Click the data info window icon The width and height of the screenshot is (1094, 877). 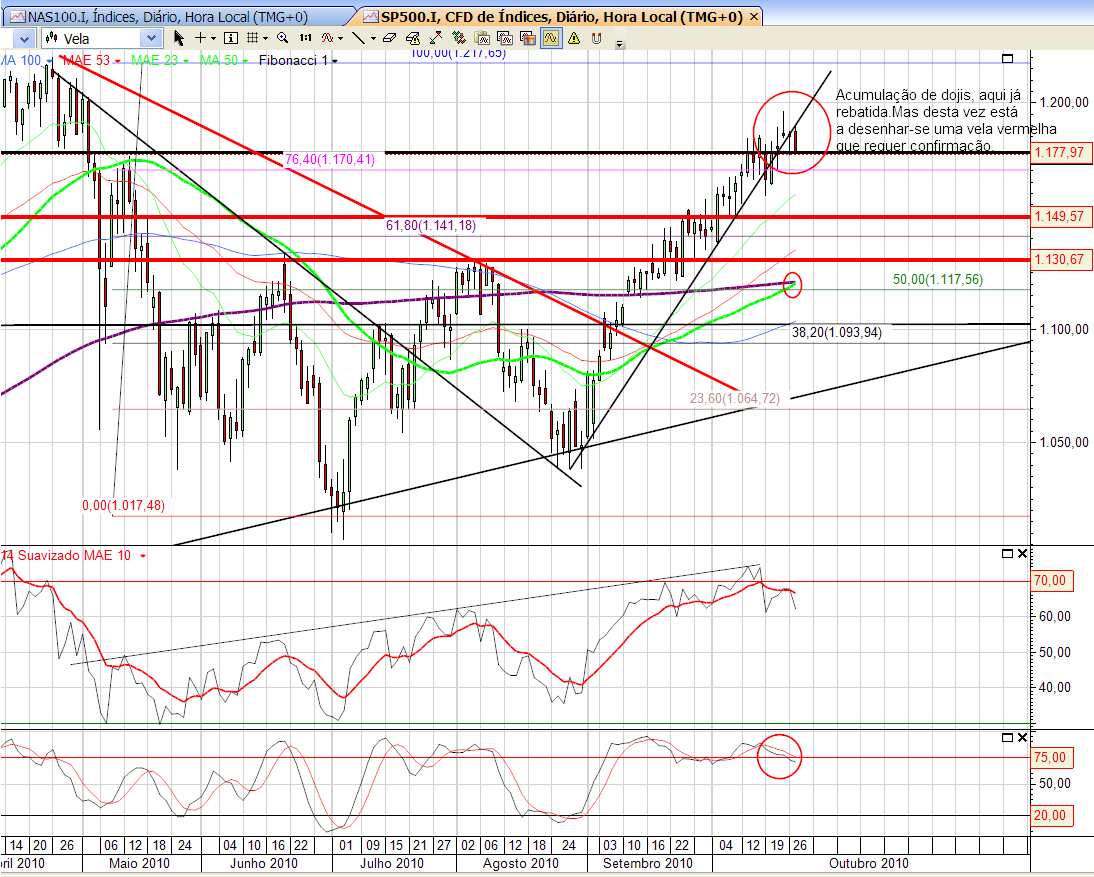pos(231,38)
